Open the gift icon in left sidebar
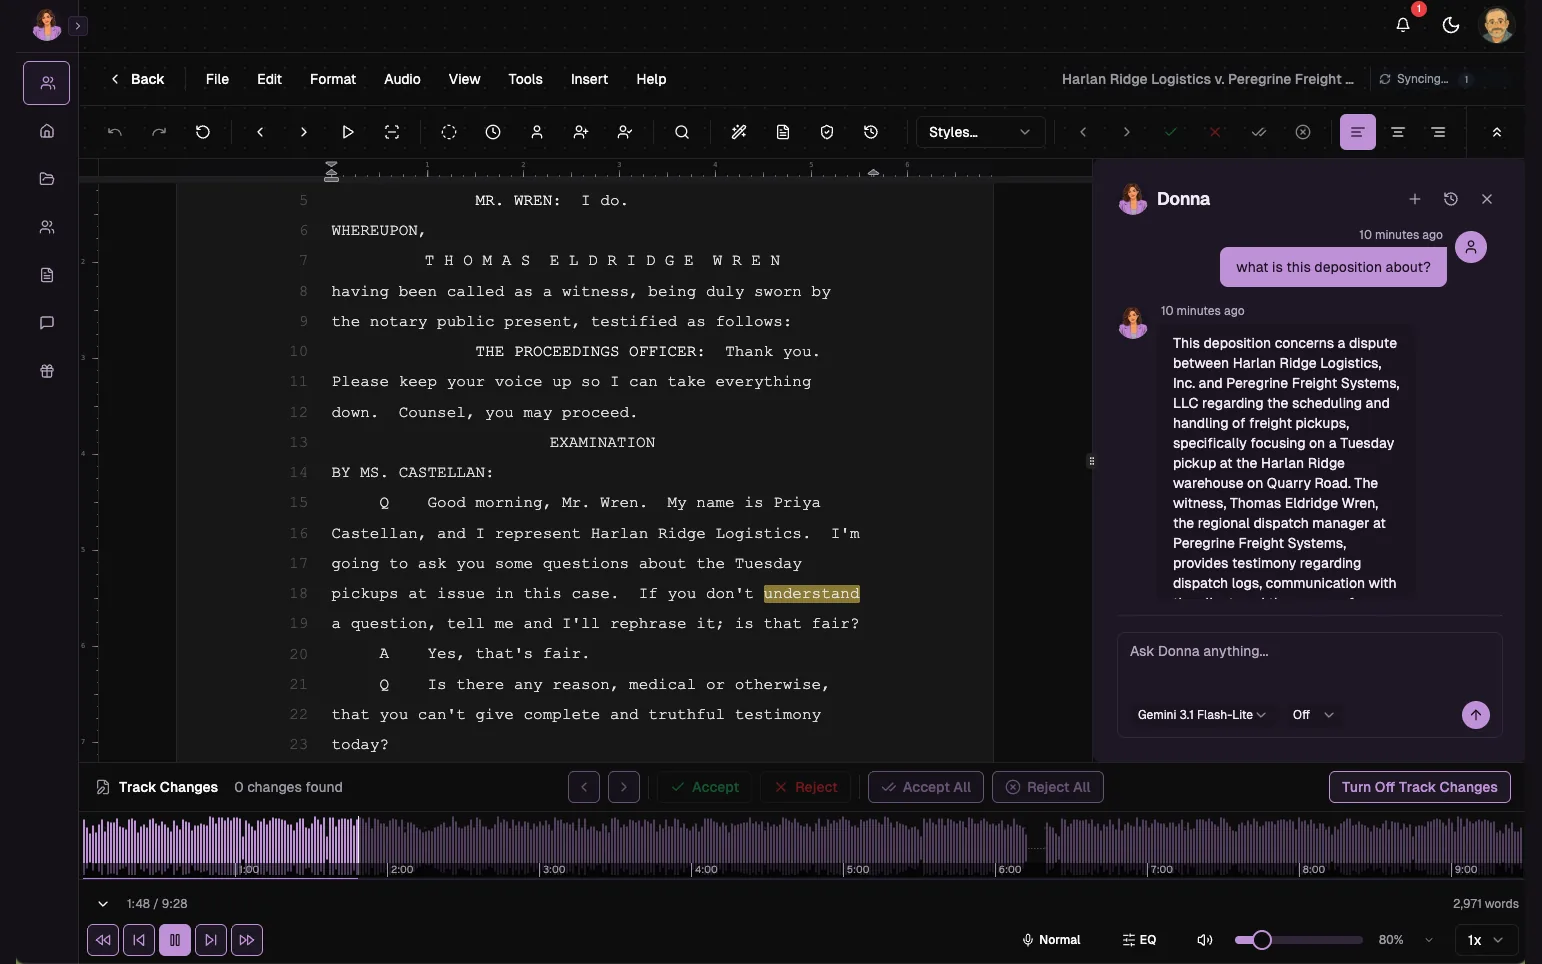 point(47,371)
